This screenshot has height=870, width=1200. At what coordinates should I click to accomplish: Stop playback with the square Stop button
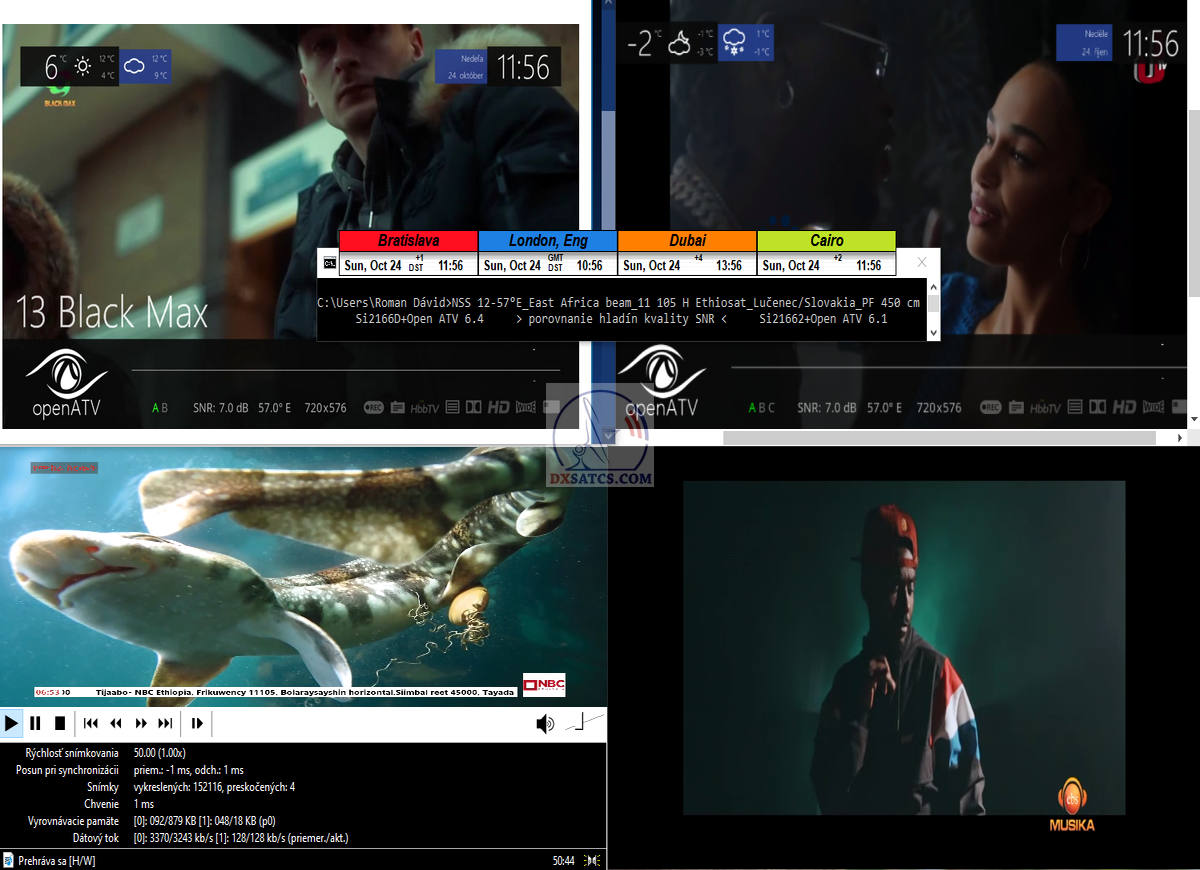[60, 723]
